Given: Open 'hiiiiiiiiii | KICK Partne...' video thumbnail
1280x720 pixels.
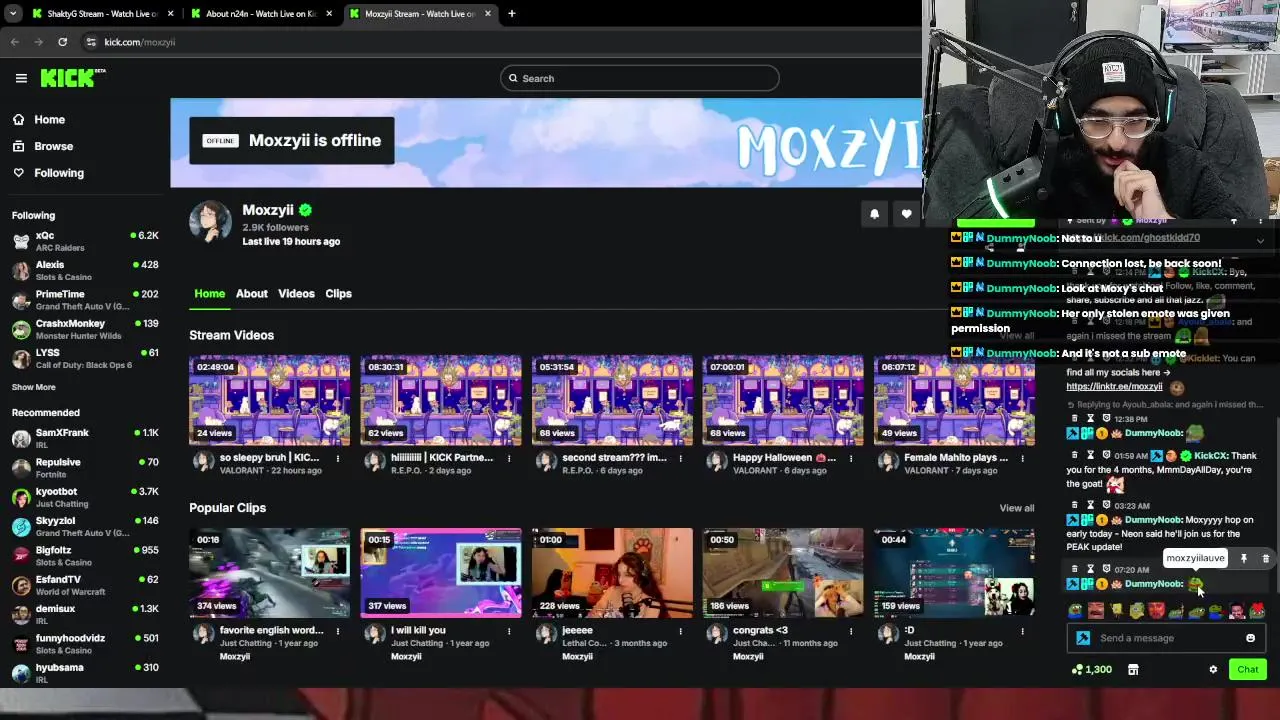Looking at the screenshot, I should 441,400.
